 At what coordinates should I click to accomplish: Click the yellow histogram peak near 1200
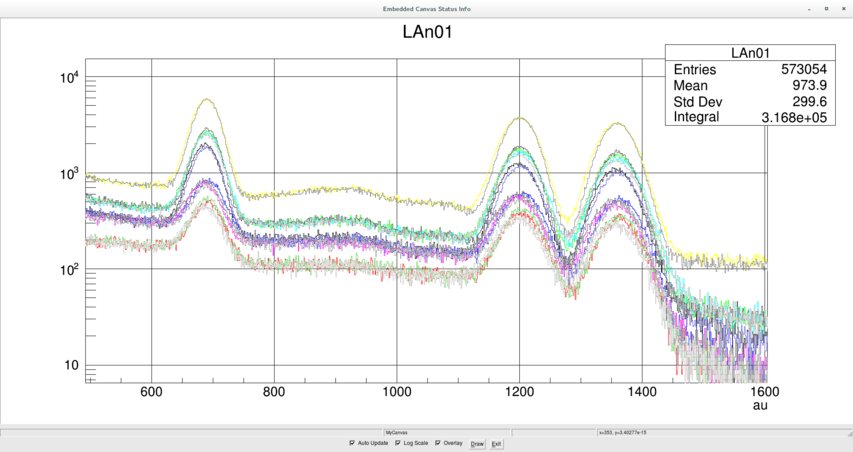(520, 117)
